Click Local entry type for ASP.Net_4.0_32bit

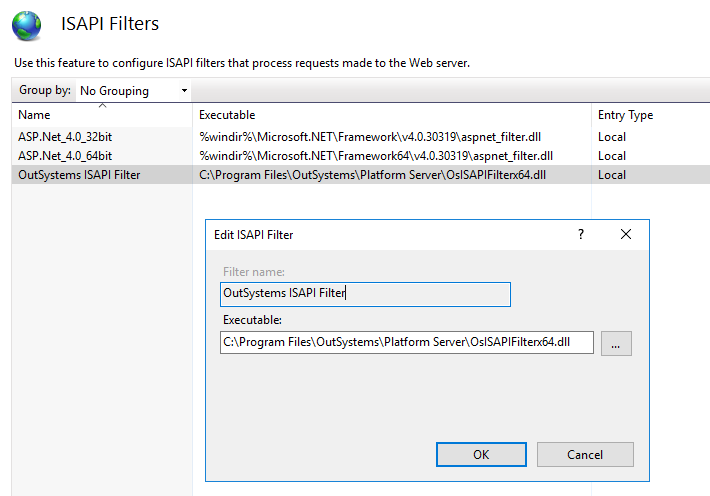click(612, 137)
